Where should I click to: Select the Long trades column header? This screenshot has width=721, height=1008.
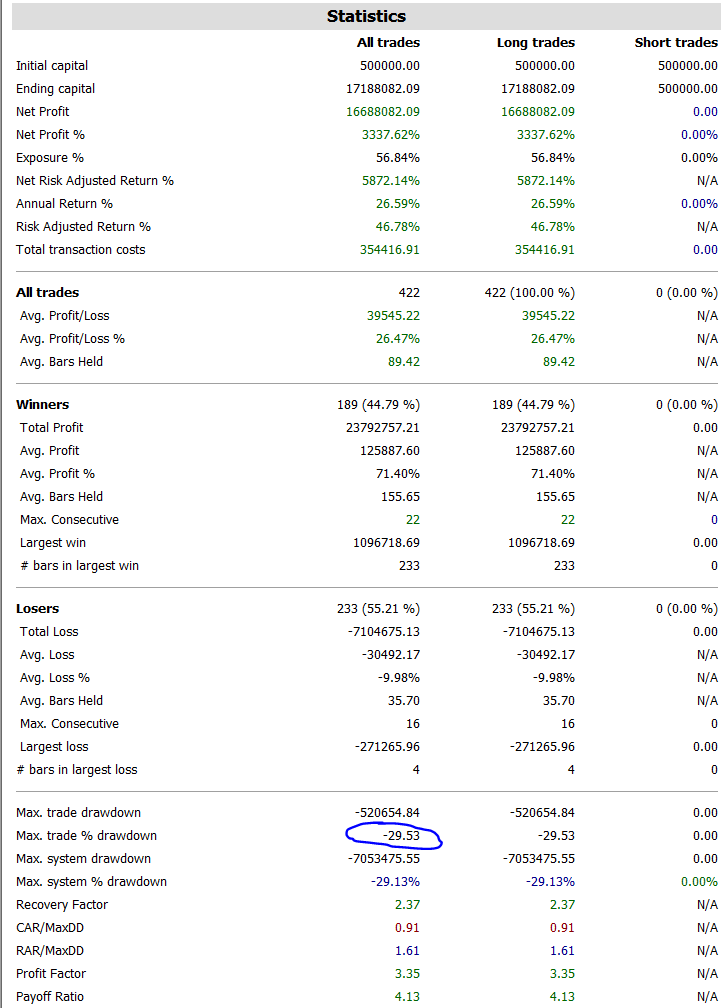(535, 42)
